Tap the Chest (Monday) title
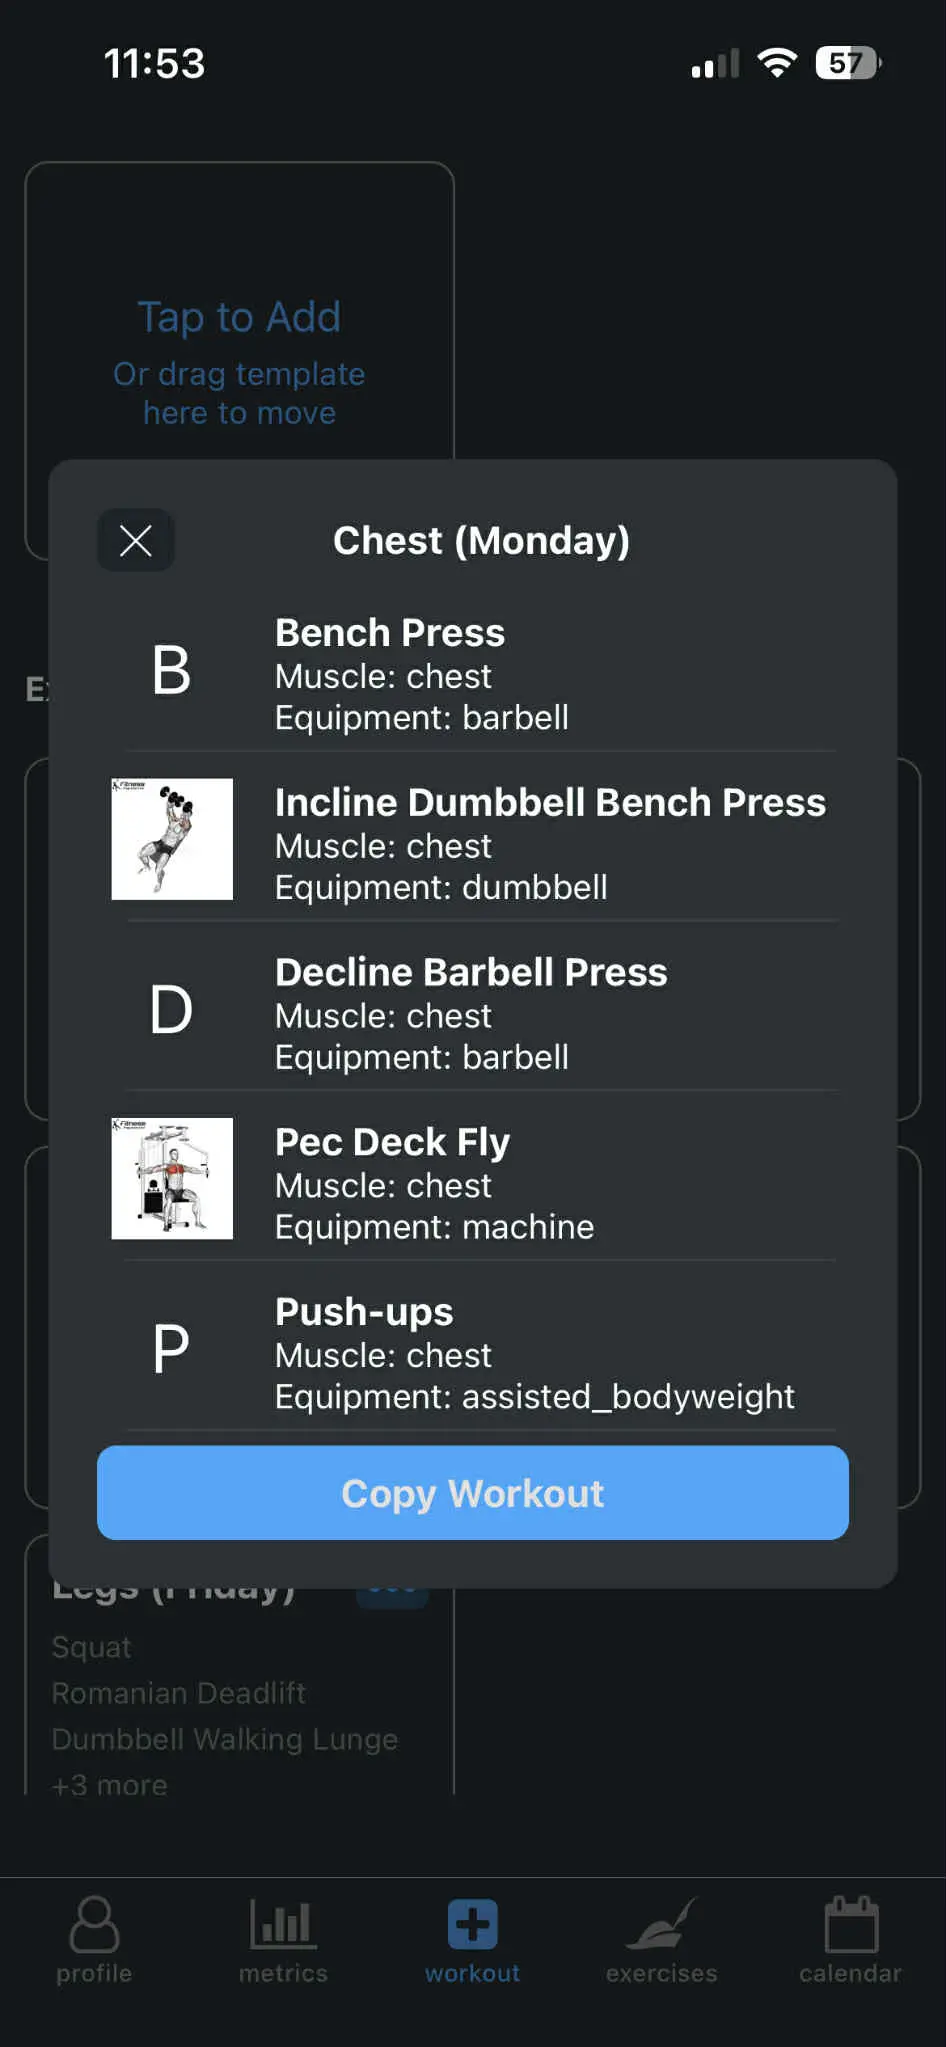 click(481, 540)
